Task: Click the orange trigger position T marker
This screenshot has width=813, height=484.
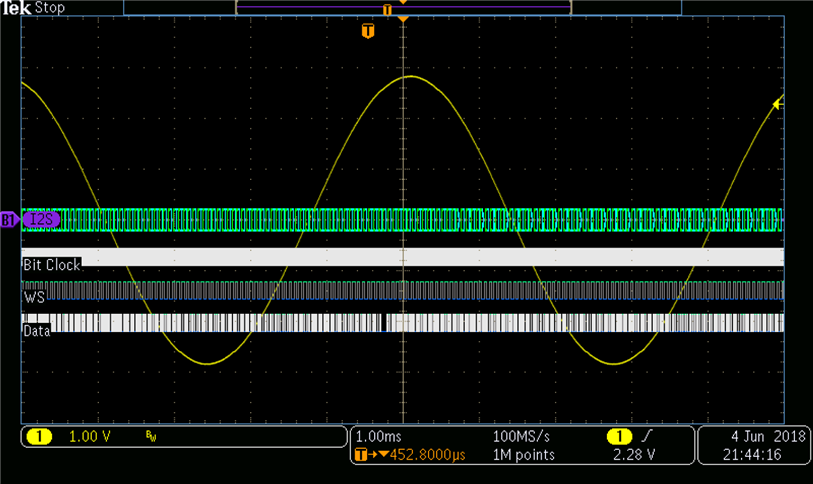Action: pyautogui.click(x=368, y=32)
